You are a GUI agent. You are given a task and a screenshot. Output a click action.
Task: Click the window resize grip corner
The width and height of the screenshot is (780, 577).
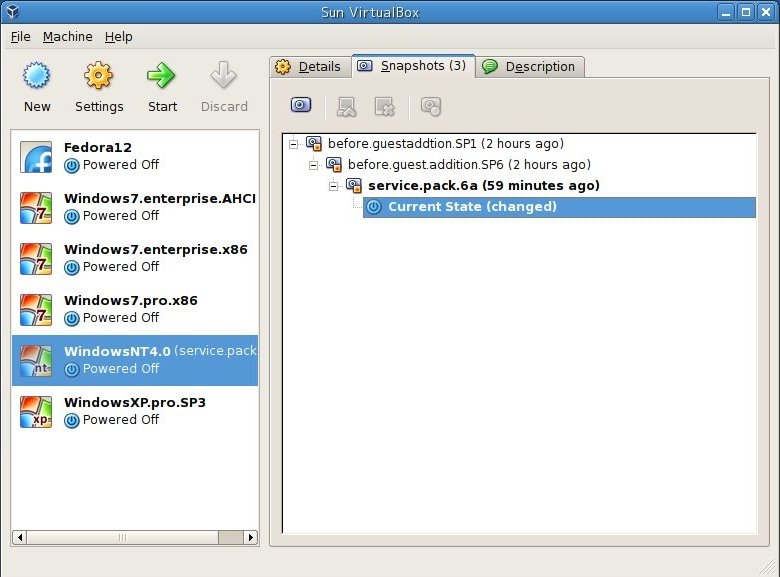769,567
